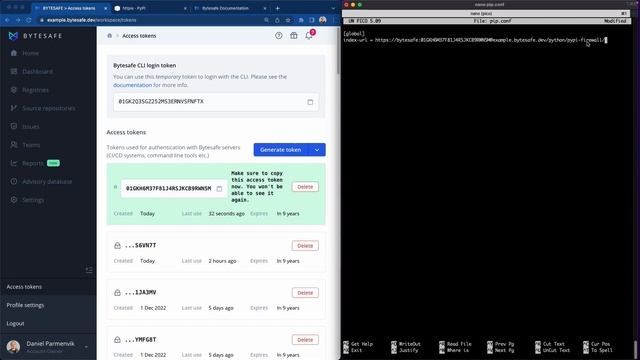This screenshot has width=640, height=360.
Task: Open Profile settings in the user menu
Action: click(25, 305)
